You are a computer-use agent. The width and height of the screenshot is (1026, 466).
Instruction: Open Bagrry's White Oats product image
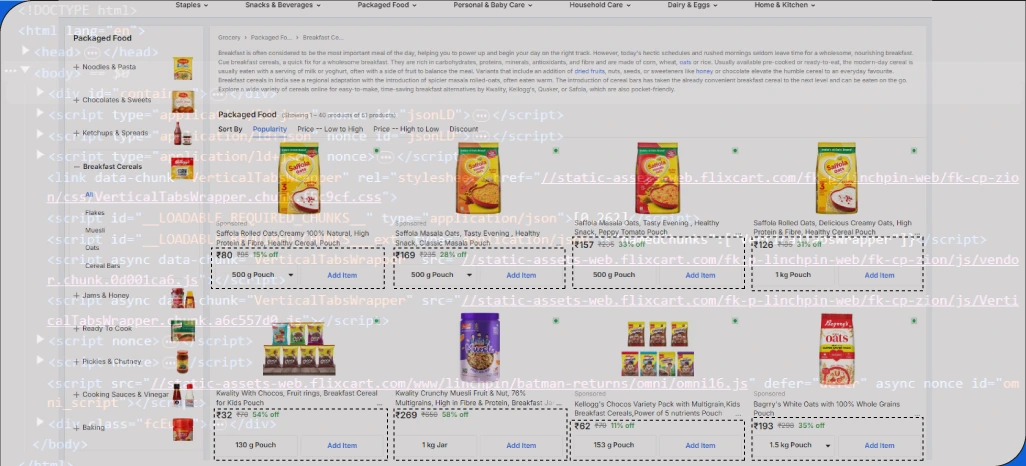coord(837,349)
